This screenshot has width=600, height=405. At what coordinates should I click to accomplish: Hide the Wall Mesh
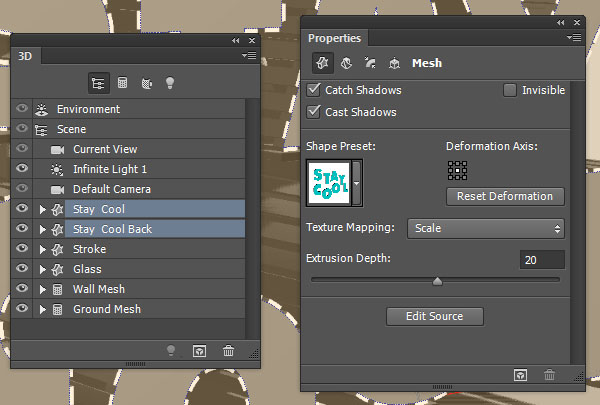click(22, 287)
